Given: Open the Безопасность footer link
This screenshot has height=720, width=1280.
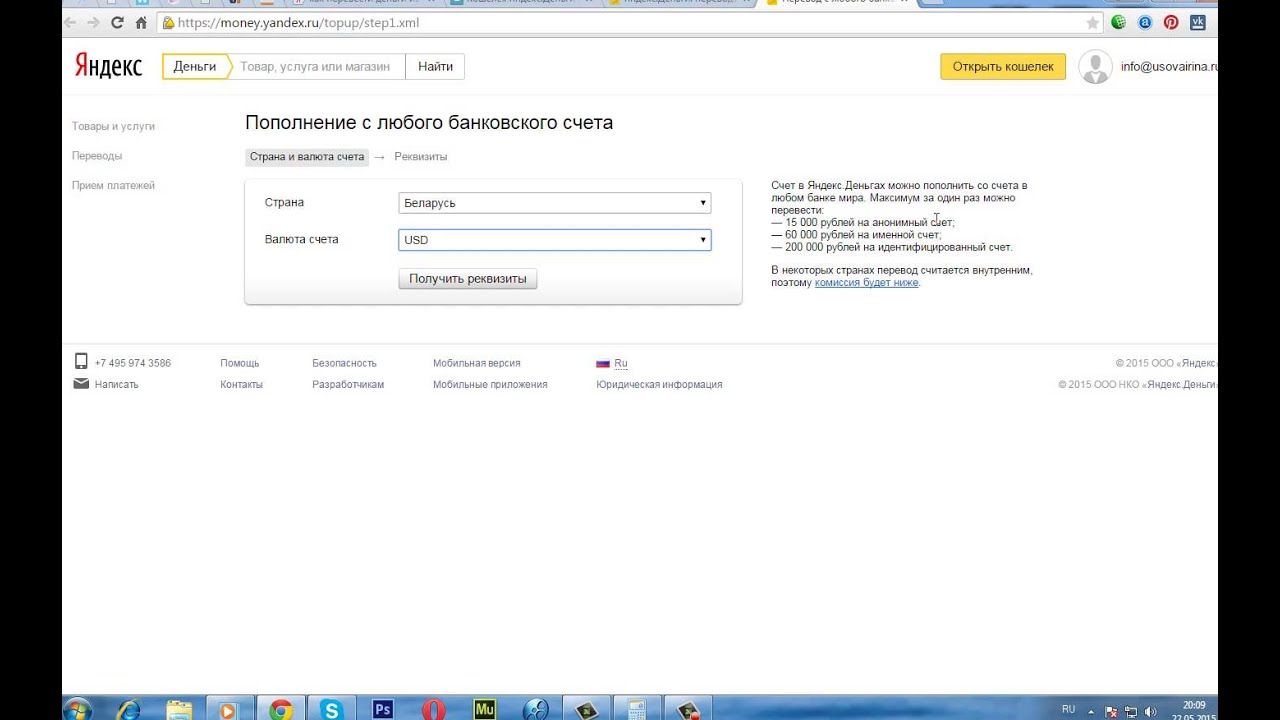Looking at the screenshot, I should (344, 363).
